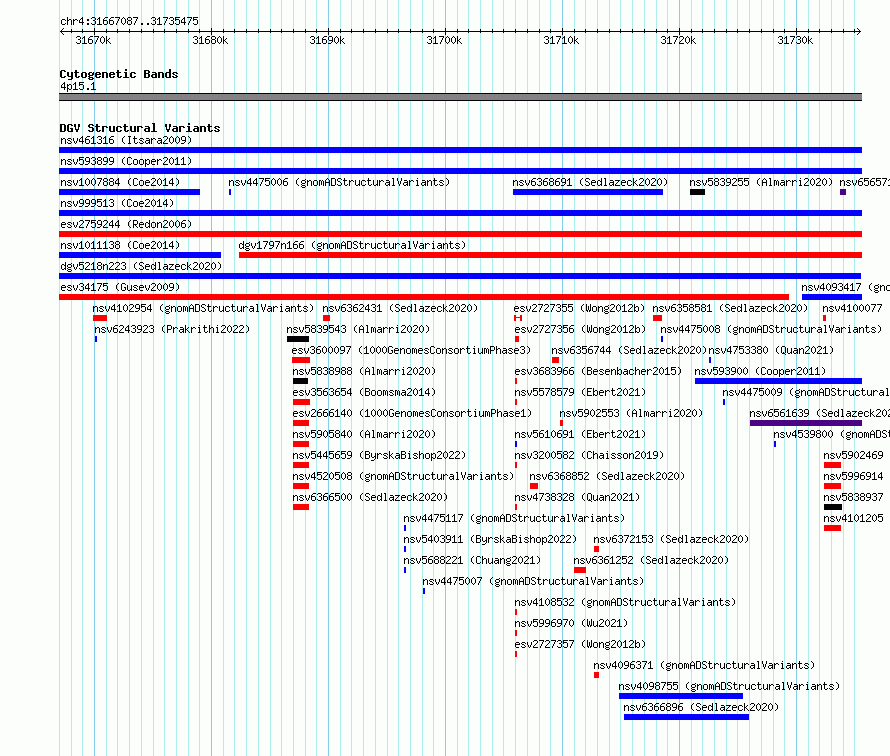
Task: Click the esv2759244 (Redon2006) label
Action: click(126, 224)
